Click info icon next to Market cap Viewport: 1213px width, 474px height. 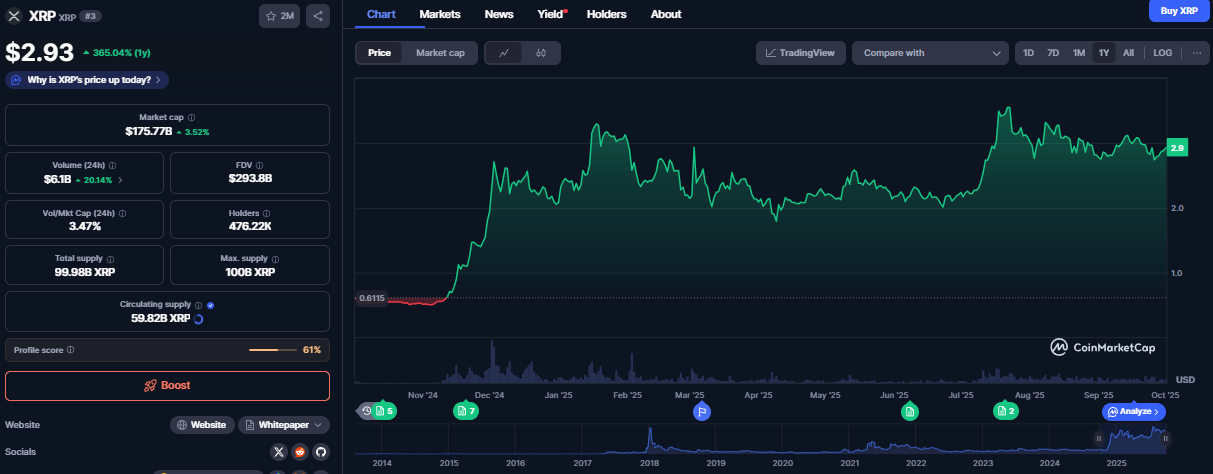(x=192, y=118)
